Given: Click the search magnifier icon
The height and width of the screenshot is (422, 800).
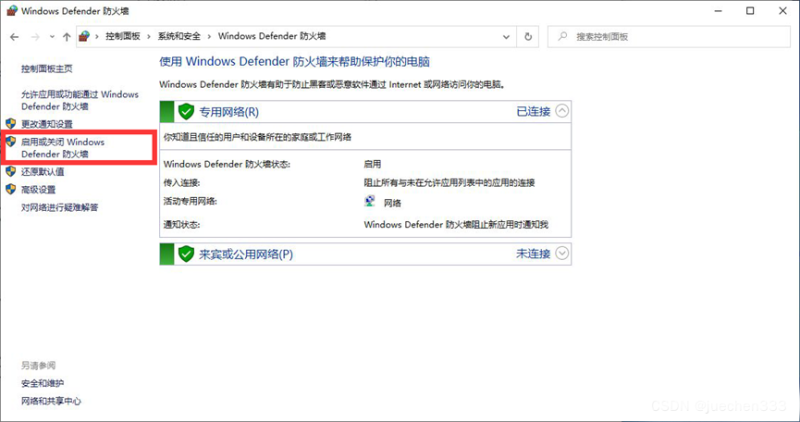Looking at the screenshot, I should [x=563, y=36].
